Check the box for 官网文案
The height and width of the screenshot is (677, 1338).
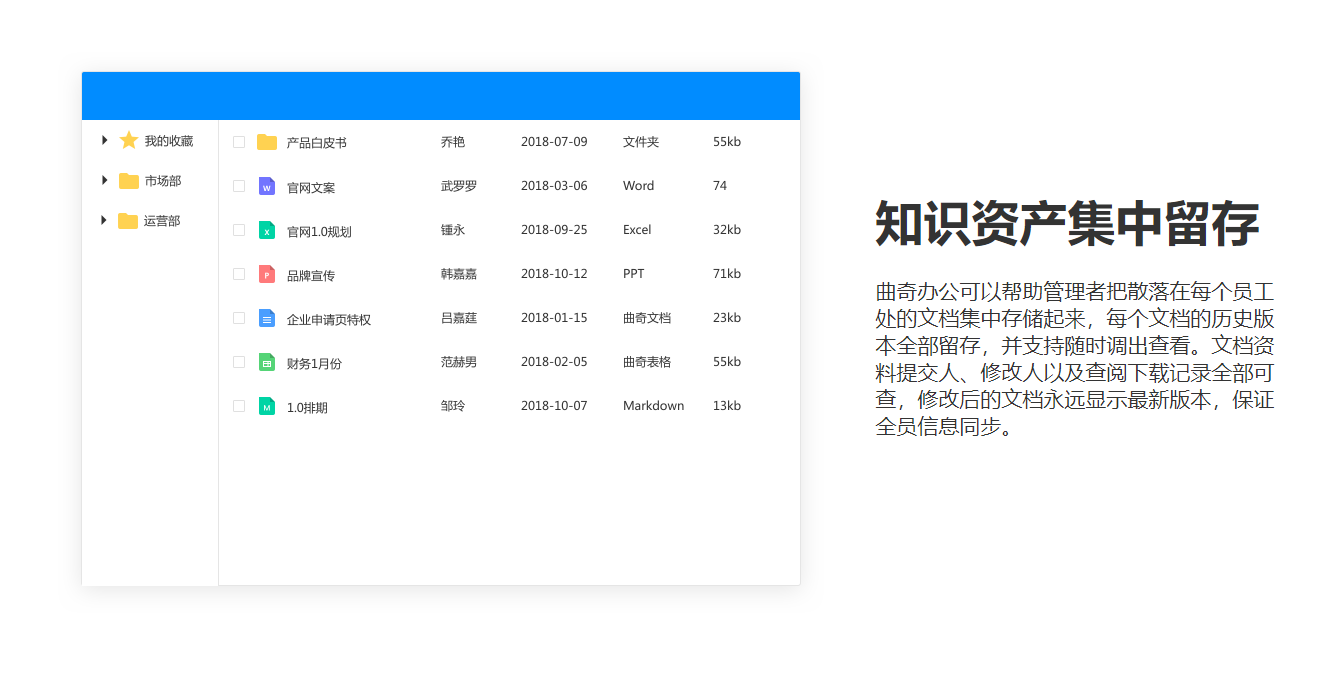[239, 186]
